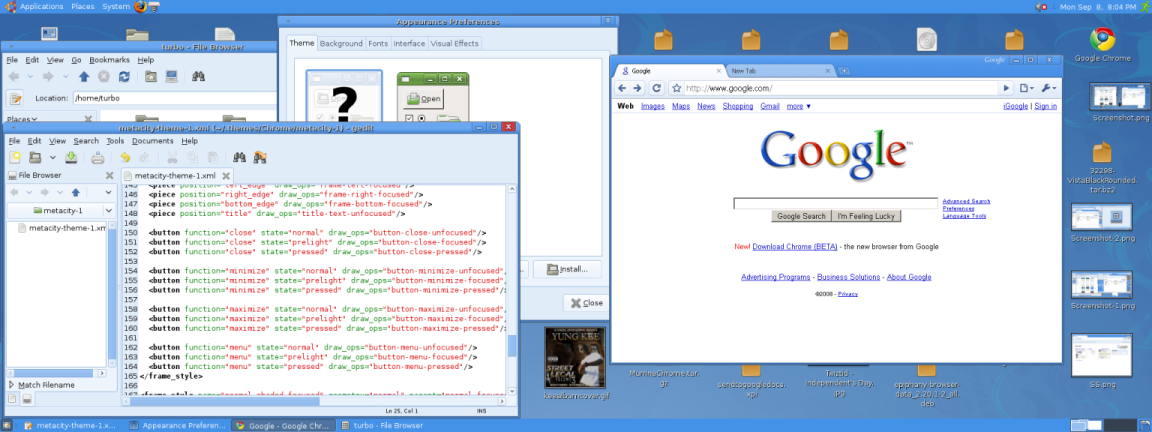Viewport: 1152px width, 432px height.
Task: Close the metacity-theme-1.xml document tab
Action: coord(226,176)
